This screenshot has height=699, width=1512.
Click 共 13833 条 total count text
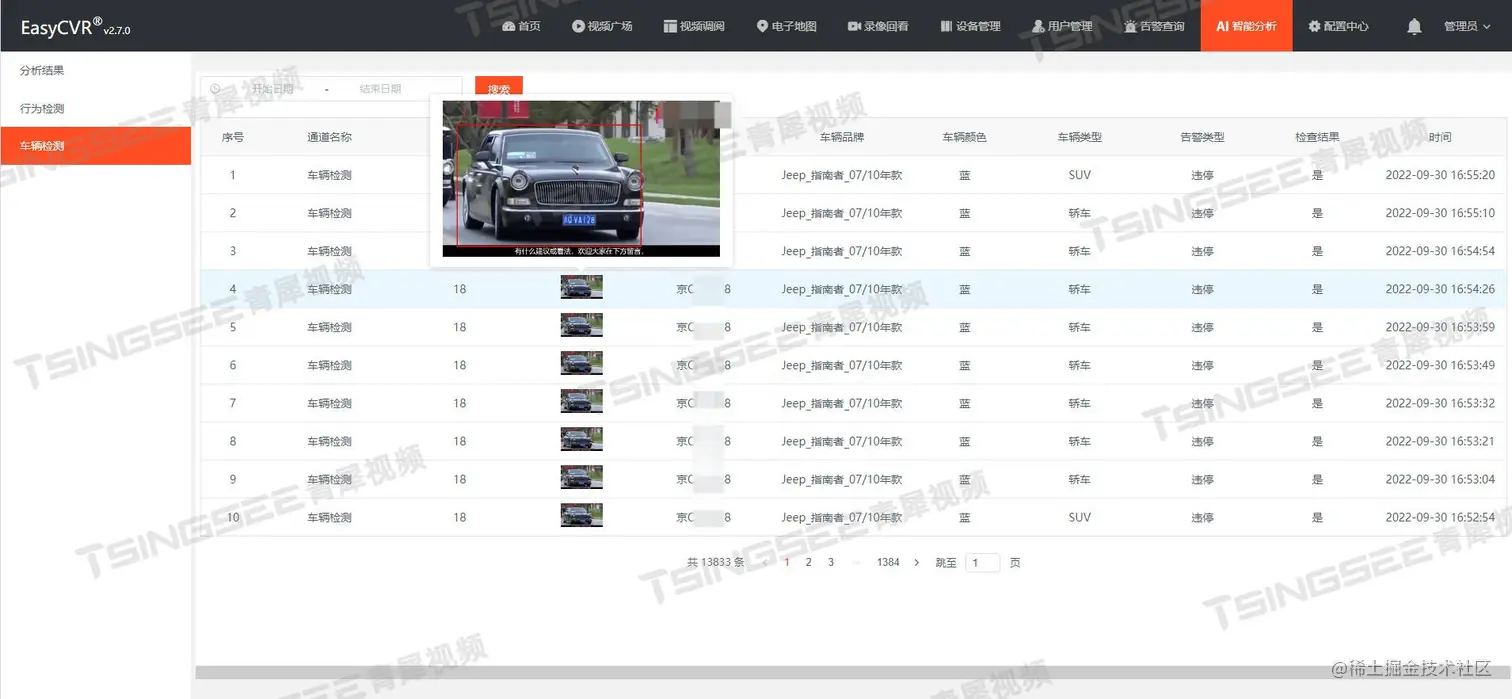click(716, 563)
